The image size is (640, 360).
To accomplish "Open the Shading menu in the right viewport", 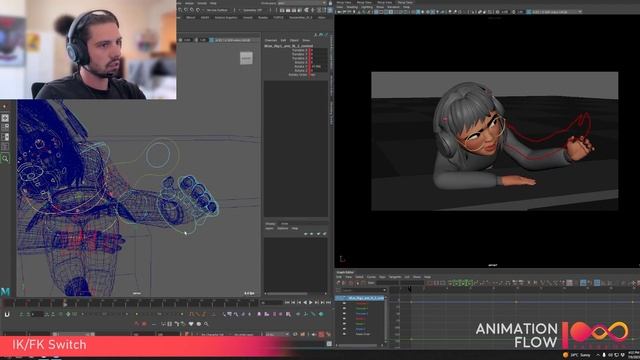I will 352,7.
